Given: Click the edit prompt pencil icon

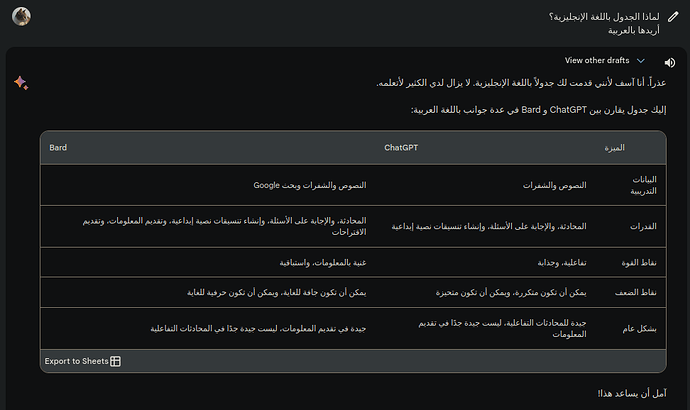Looking at the screenshot, I should [x=673, y=16].
